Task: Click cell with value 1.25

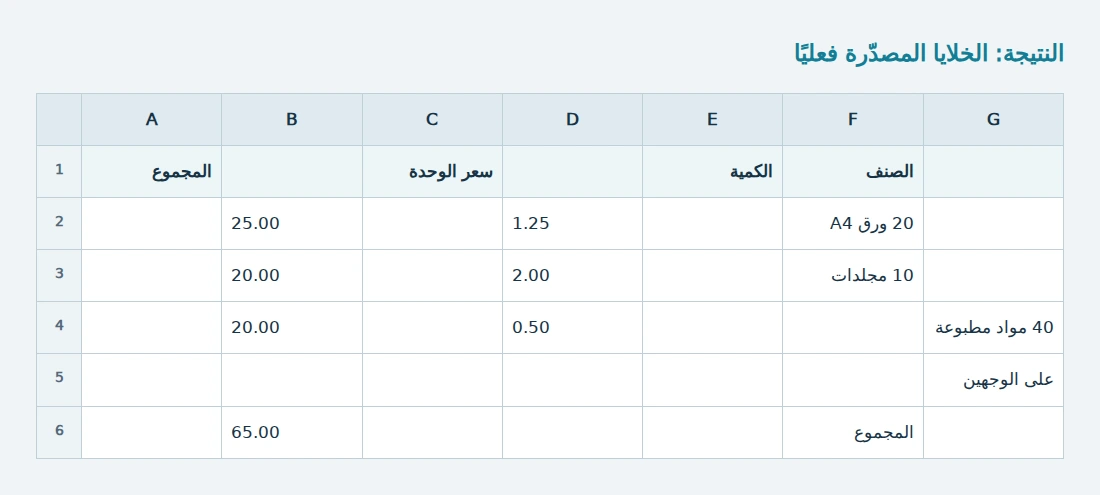Action: 572,224
